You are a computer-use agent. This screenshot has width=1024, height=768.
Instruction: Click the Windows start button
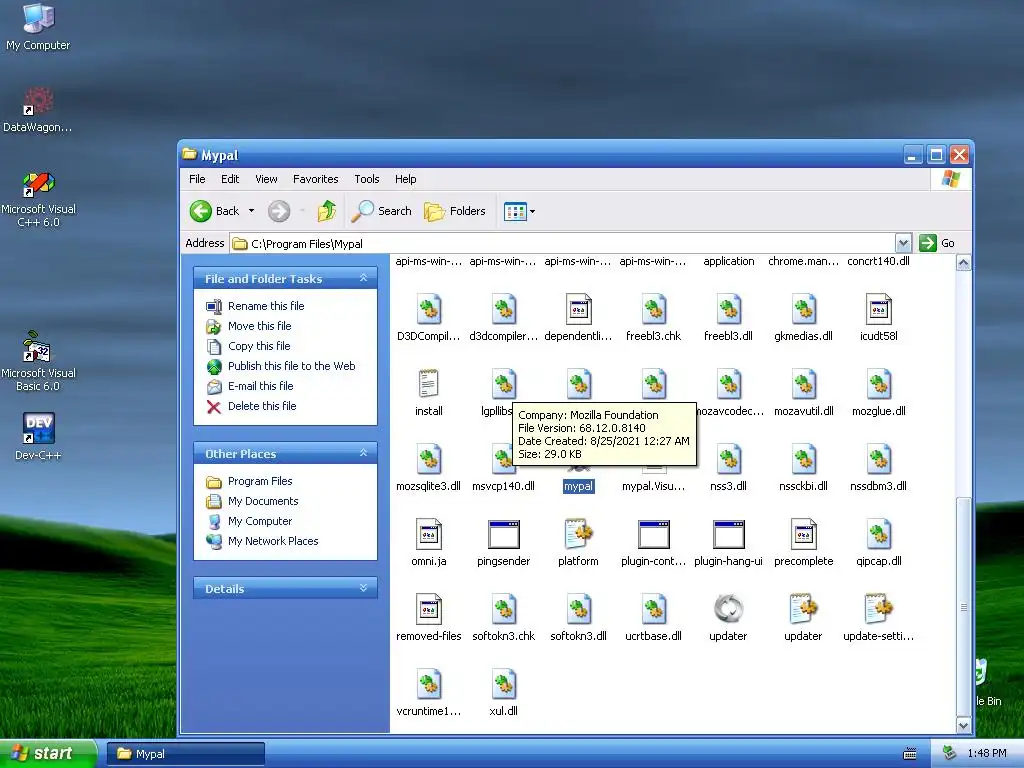tap(48, 754)
